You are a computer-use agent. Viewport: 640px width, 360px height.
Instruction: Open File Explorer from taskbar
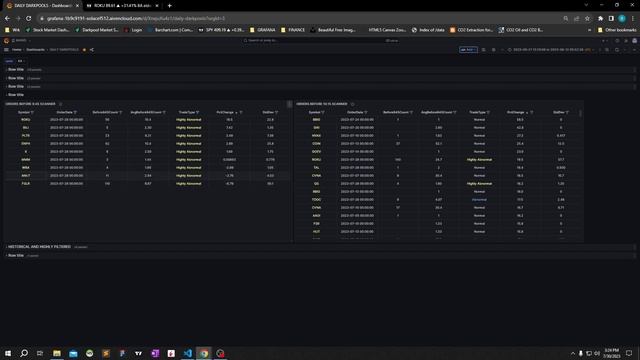57,353
